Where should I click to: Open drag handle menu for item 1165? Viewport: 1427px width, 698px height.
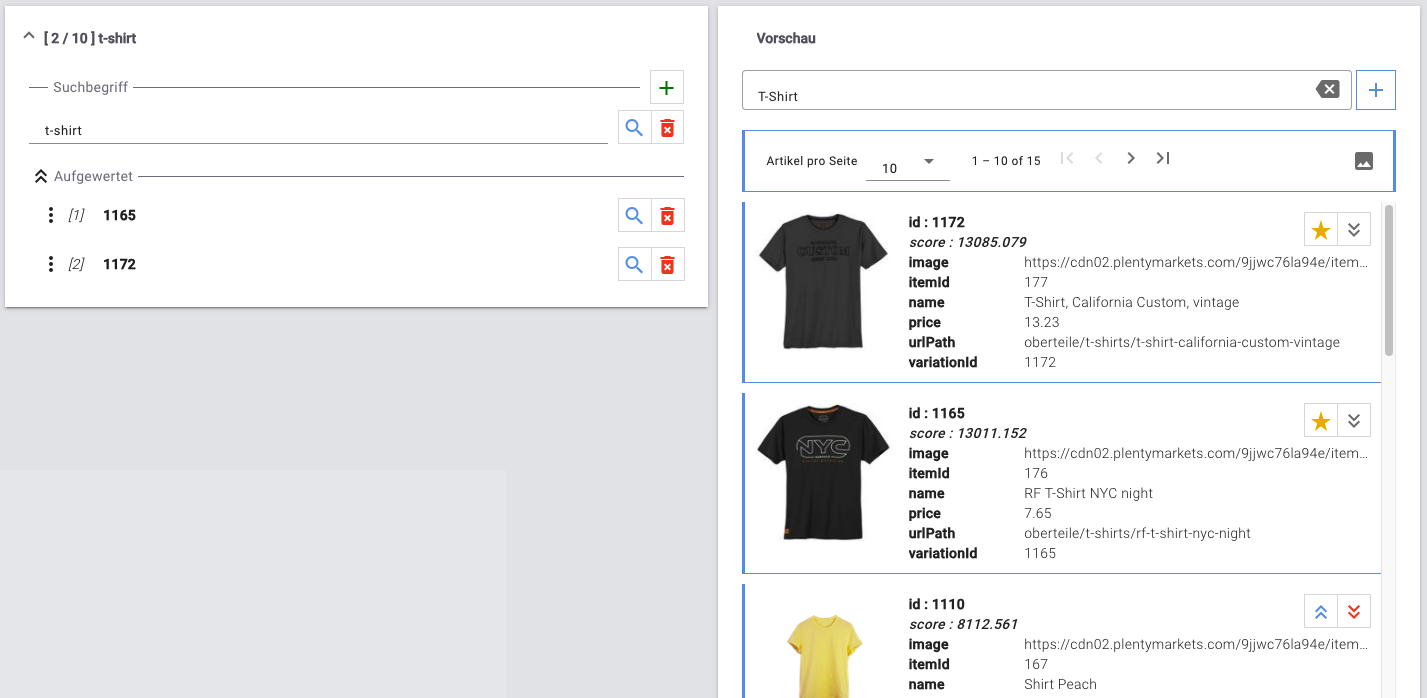50,215
